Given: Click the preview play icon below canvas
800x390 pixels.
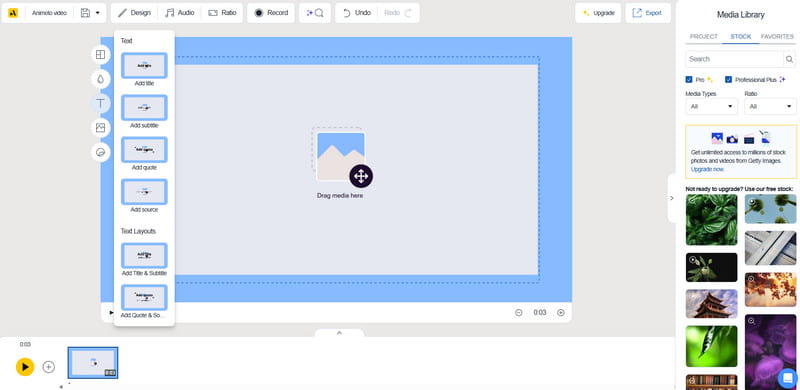Looking at the screenshot, I should tap(111, 312).
